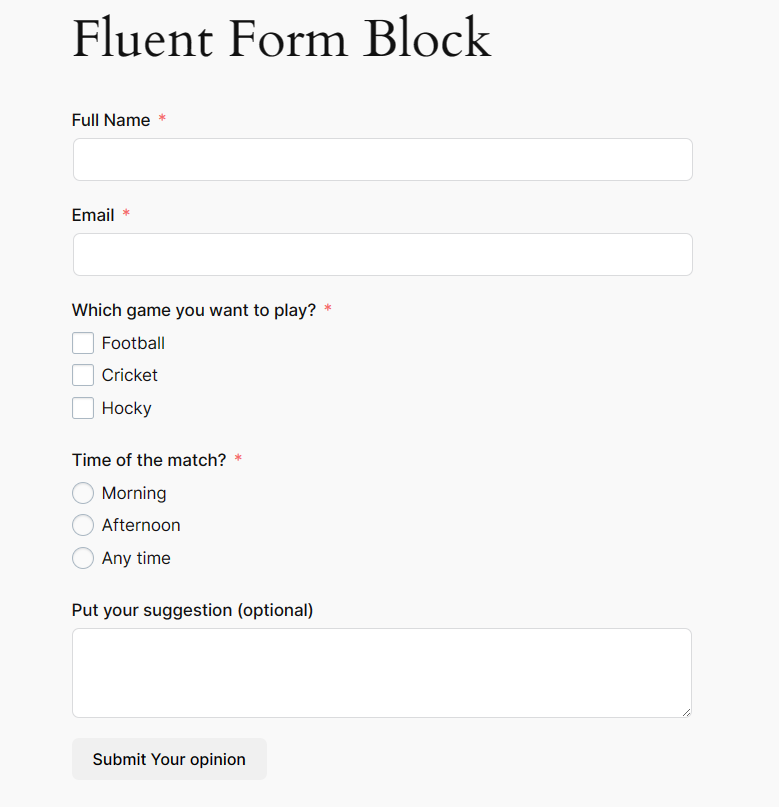779x807 pixels.
Task: Enable the Hocky checkbox
Action: (83, 408)
